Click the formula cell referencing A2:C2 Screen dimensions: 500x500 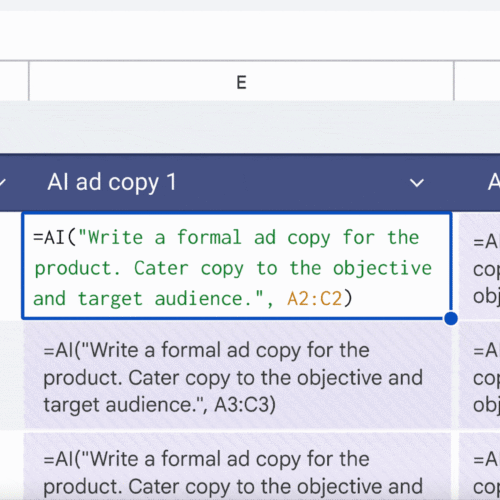[237, 266]
